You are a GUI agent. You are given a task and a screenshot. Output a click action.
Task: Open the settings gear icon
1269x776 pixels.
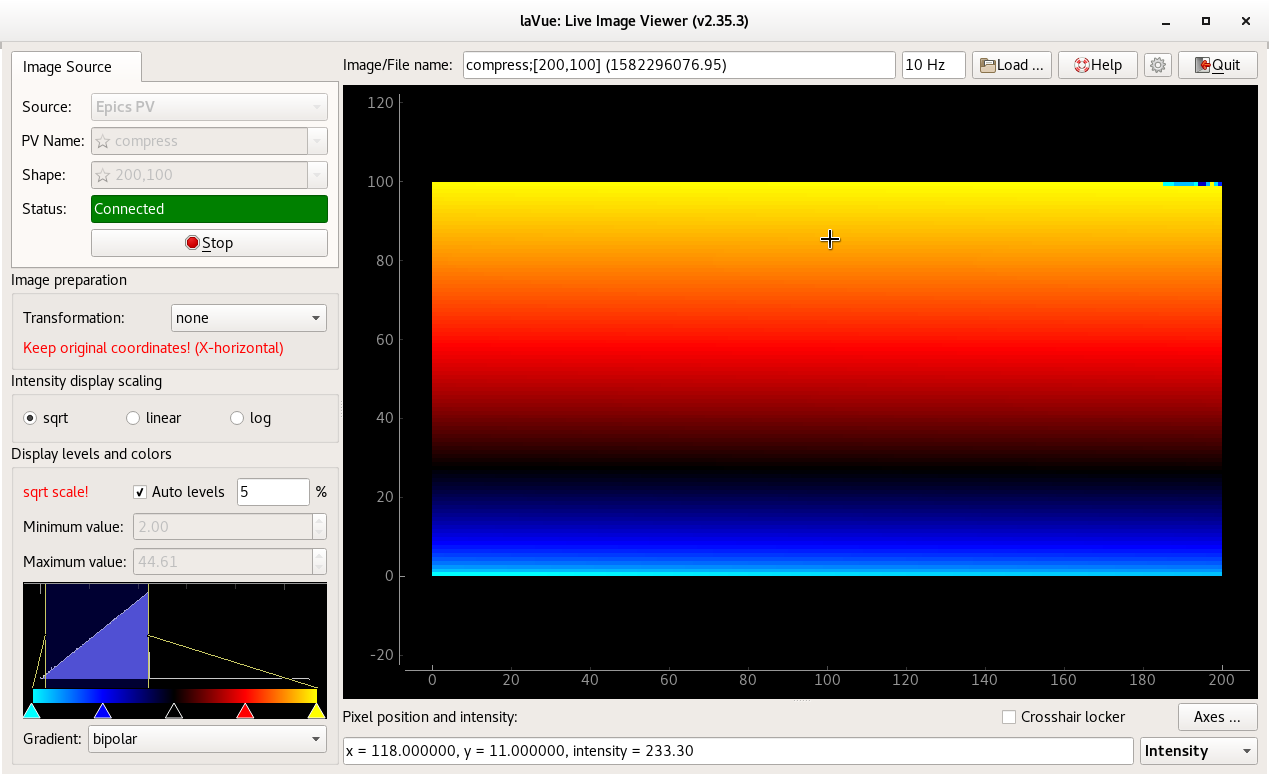point(1158,65)
